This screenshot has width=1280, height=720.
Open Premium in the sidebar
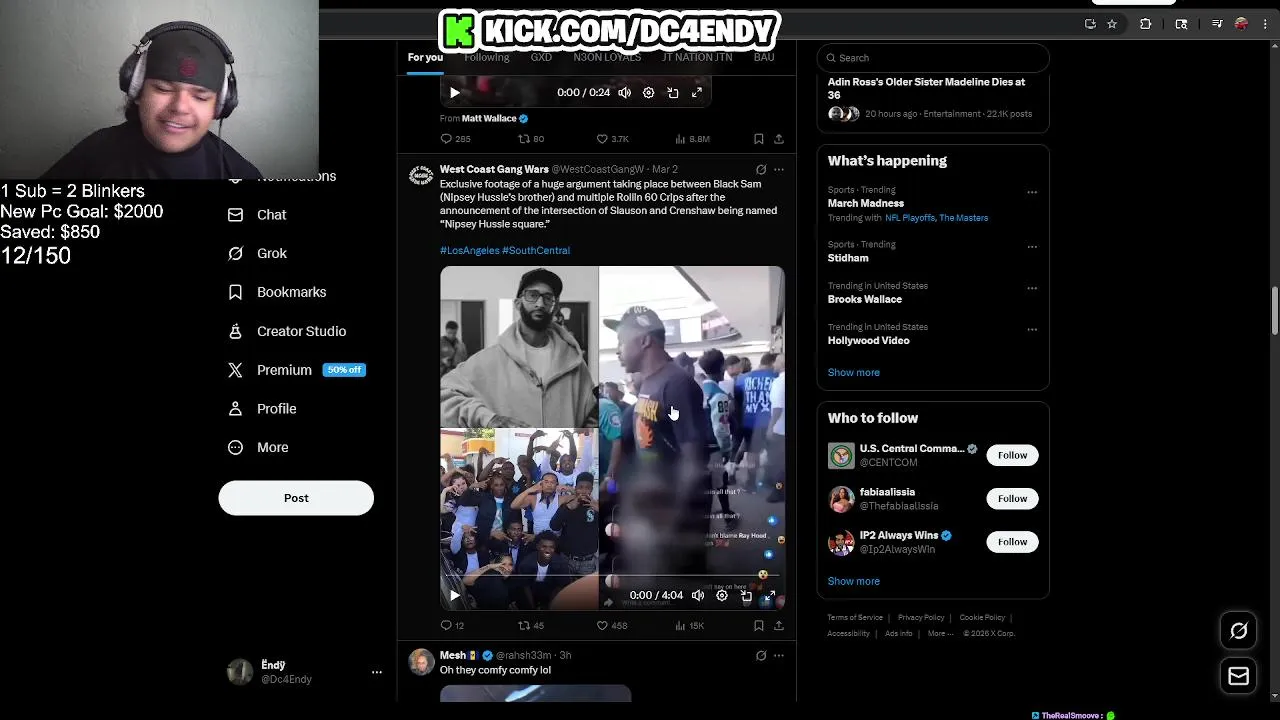(296, 370)
